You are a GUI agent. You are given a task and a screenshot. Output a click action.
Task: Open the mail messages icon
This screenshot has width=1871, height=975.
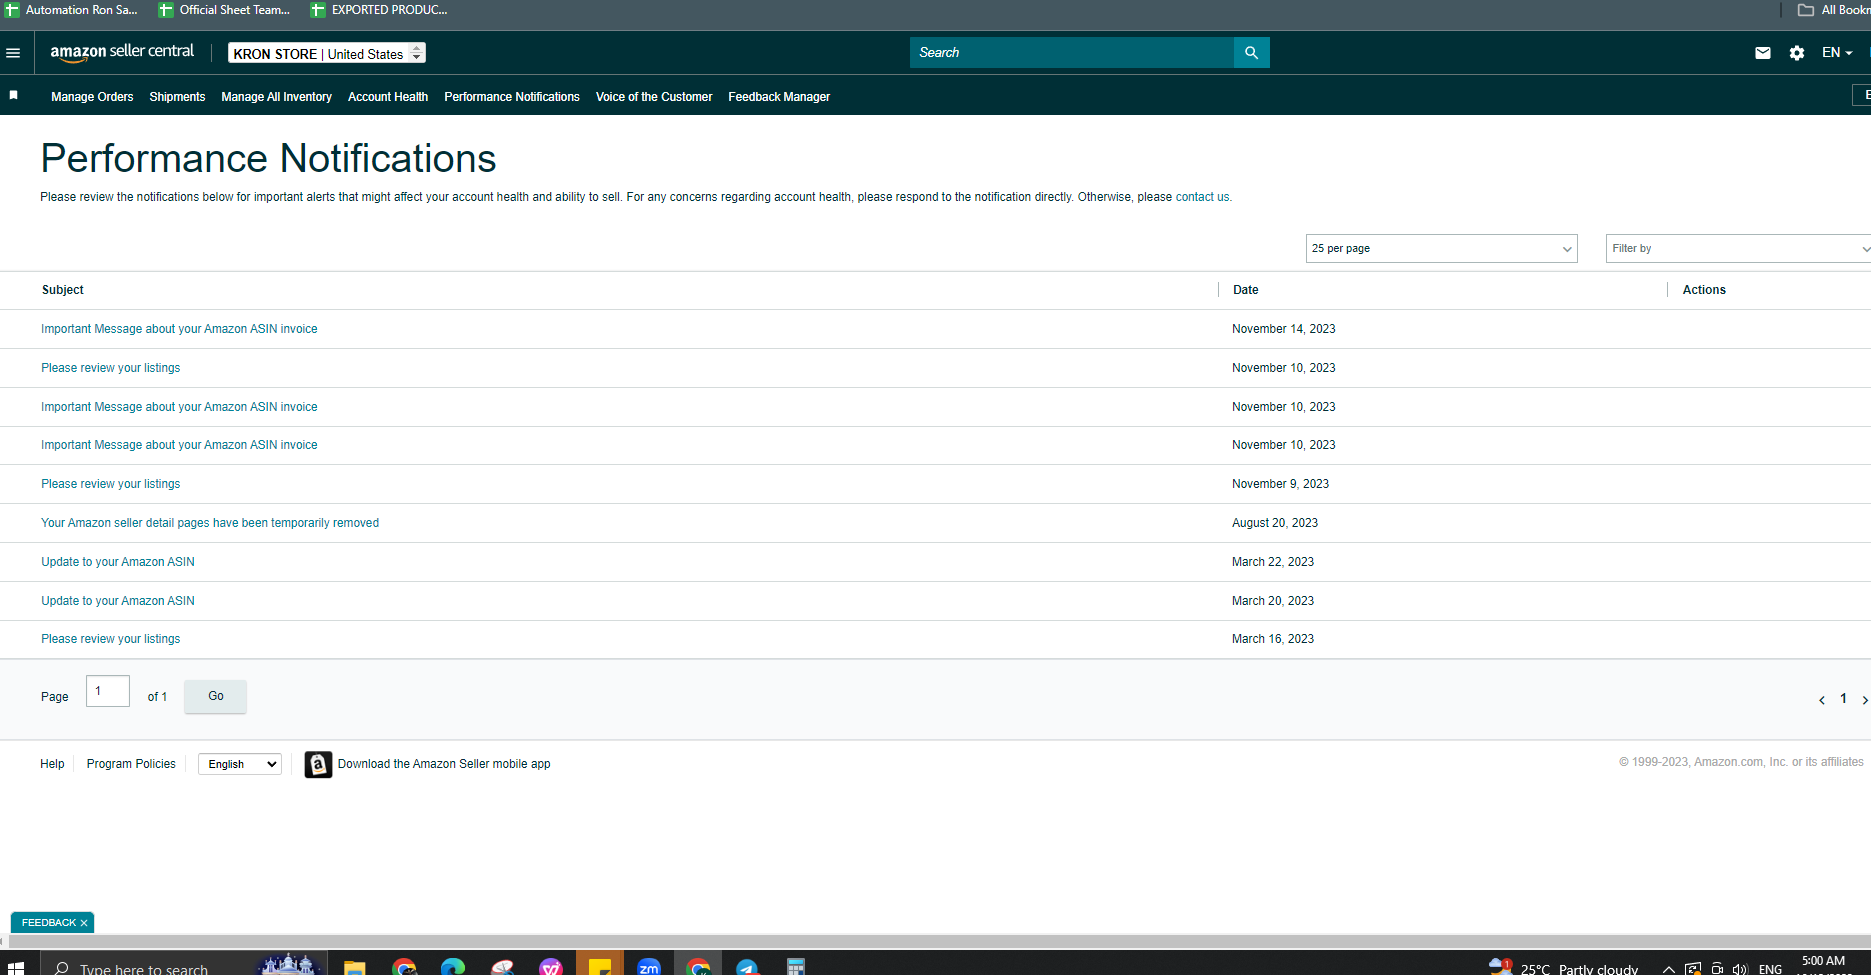tap(1763, 53)
